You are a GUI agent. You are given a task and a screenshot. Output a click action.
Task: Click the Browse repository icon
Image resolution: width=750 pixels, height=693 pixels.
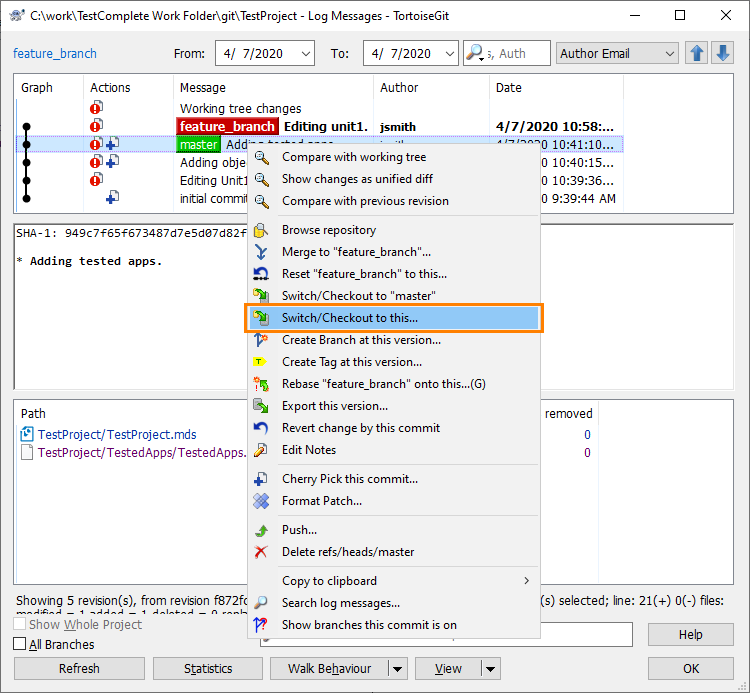pyautogui.click(x=261, y=230)
